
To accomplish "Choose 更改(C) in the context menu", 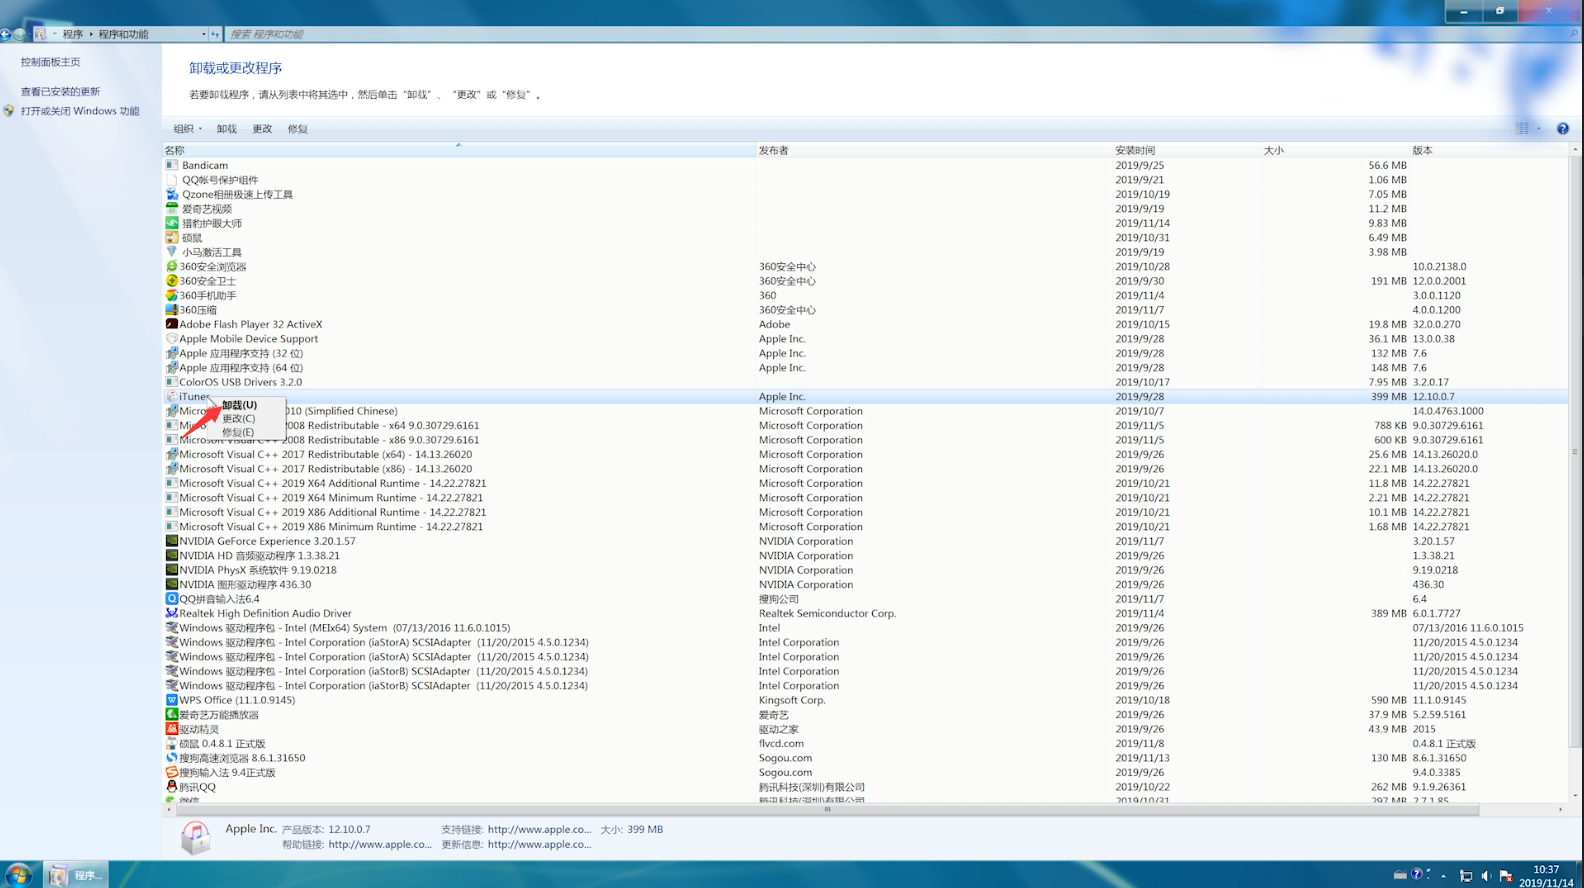I will click(238, 419).
